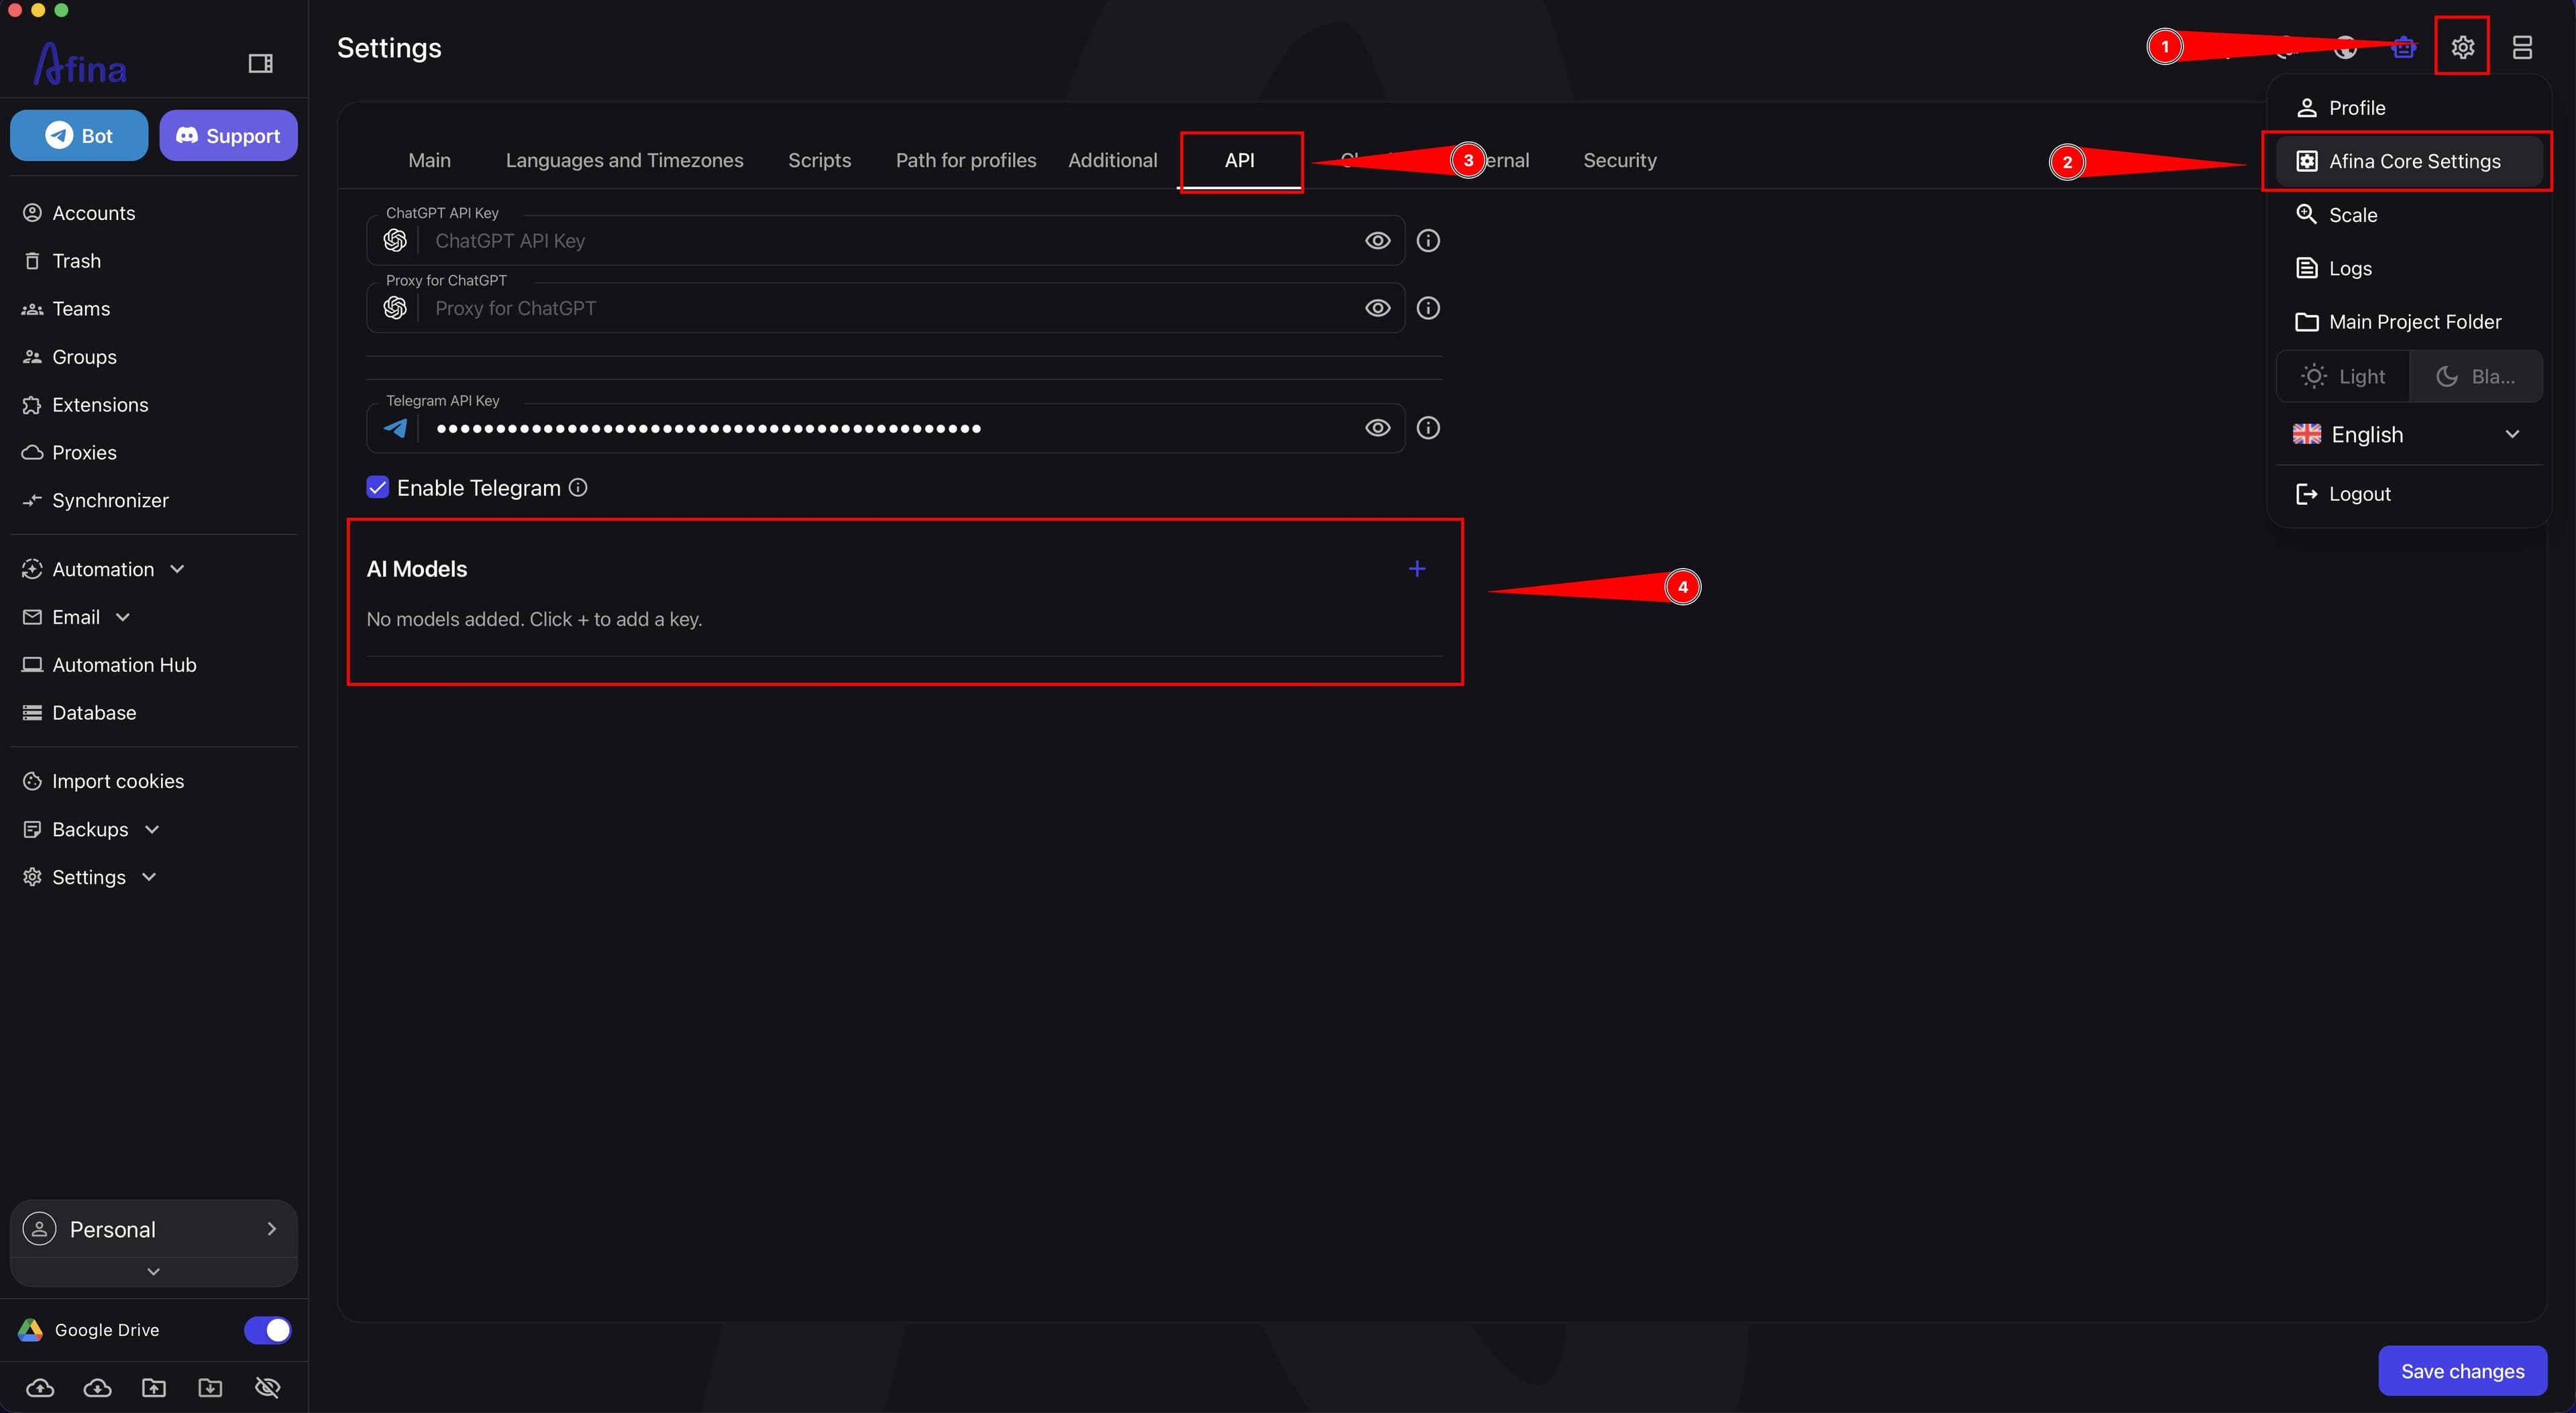
Task: Open Additional tab
Action: 1112,160
